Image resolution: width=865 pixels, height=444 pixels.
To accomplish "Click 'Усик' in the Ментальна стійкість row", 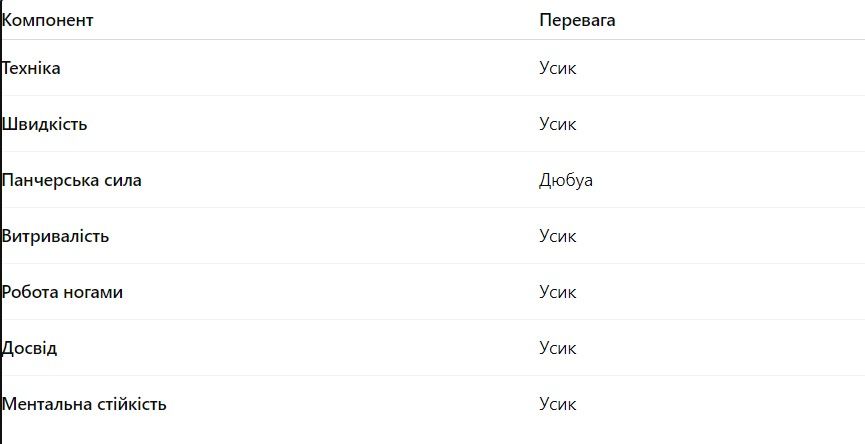I will (557, 404).
